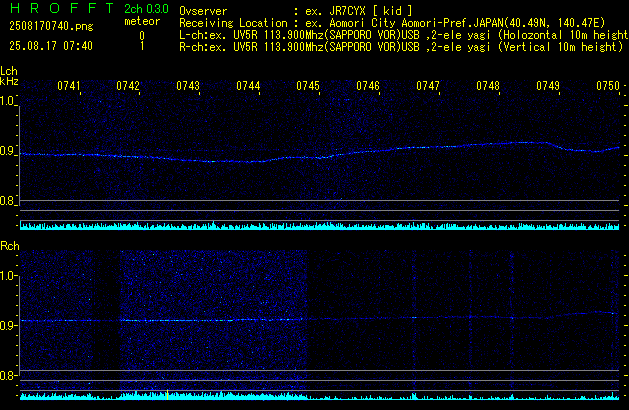Click the 0747 time marker
This screenshot has width=629, height=410.
pyautogui.click(x=428, y=86)
